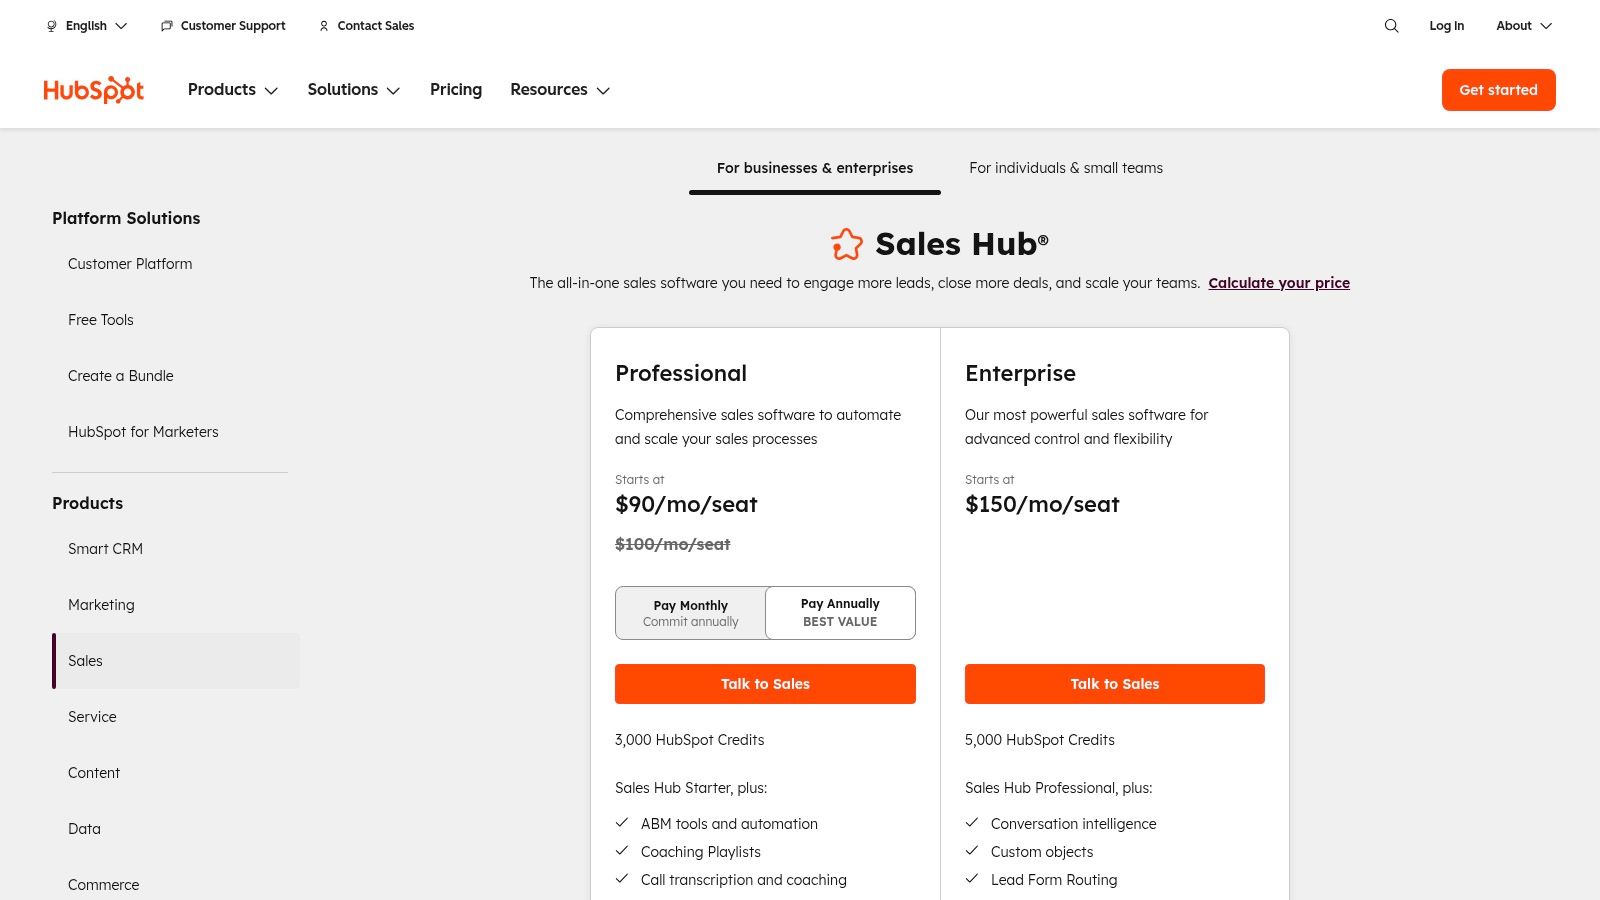
Task: Switch billing to Pay Monthly
Action: tap(690, 612)
